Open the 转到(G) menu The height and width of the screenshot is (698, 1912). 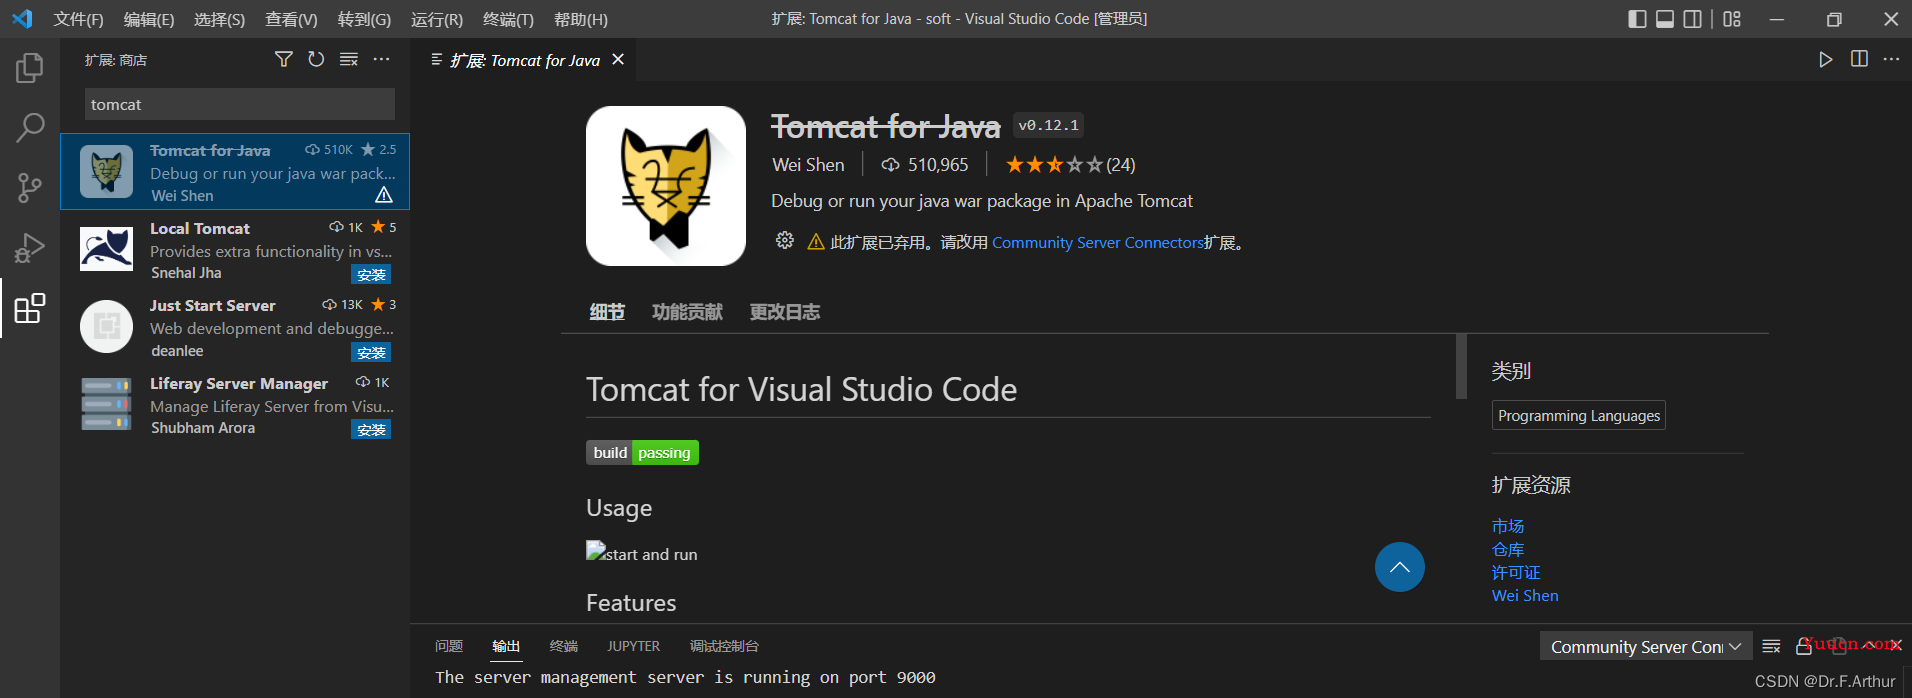click(364, 19)
